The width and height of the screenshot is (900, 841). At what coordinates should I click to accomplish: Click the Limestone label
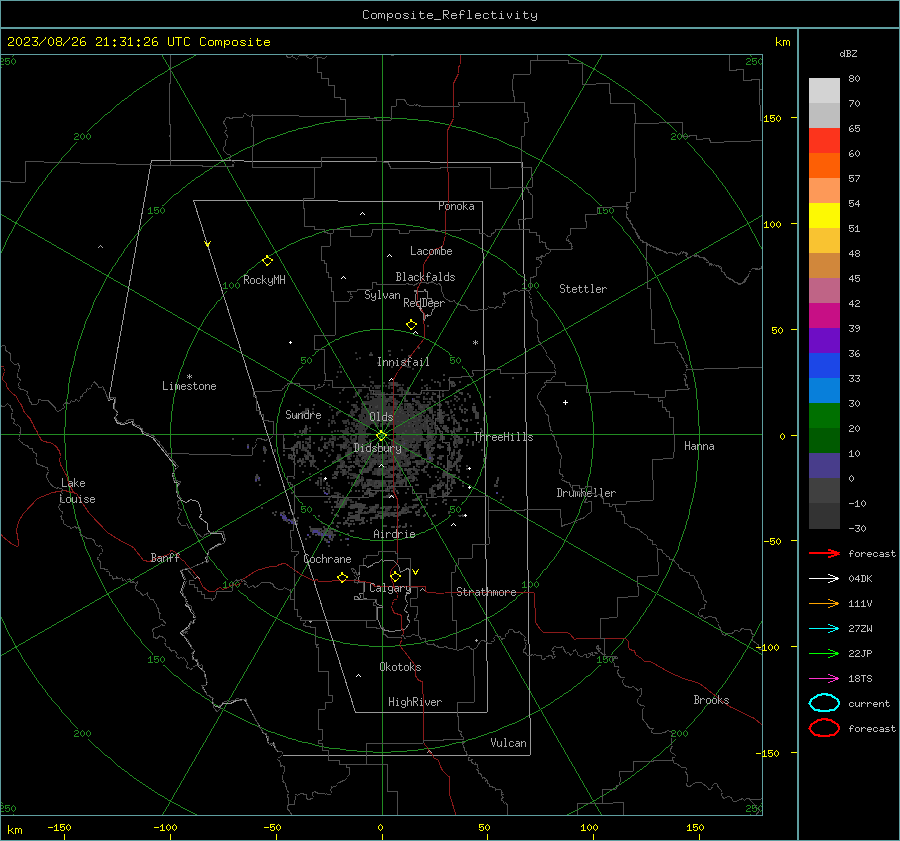(189, 386)
